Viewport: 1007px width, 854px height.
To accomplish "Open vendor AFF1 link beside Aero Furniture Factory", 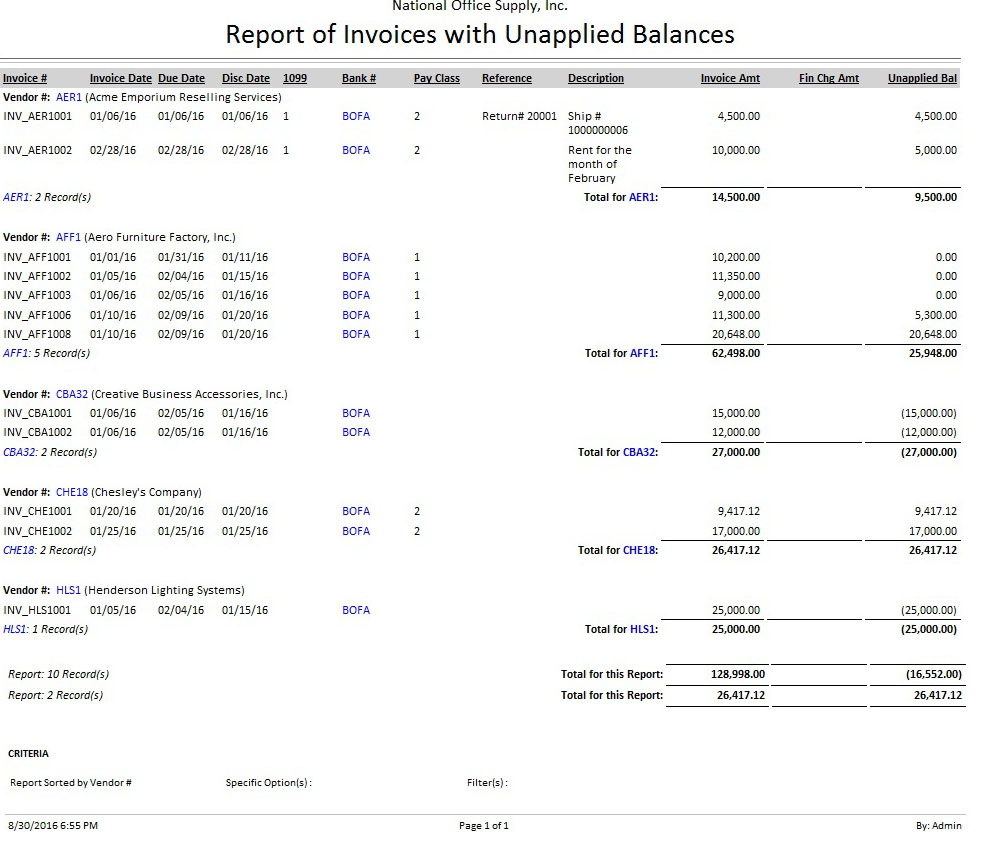I will (69, 238).
